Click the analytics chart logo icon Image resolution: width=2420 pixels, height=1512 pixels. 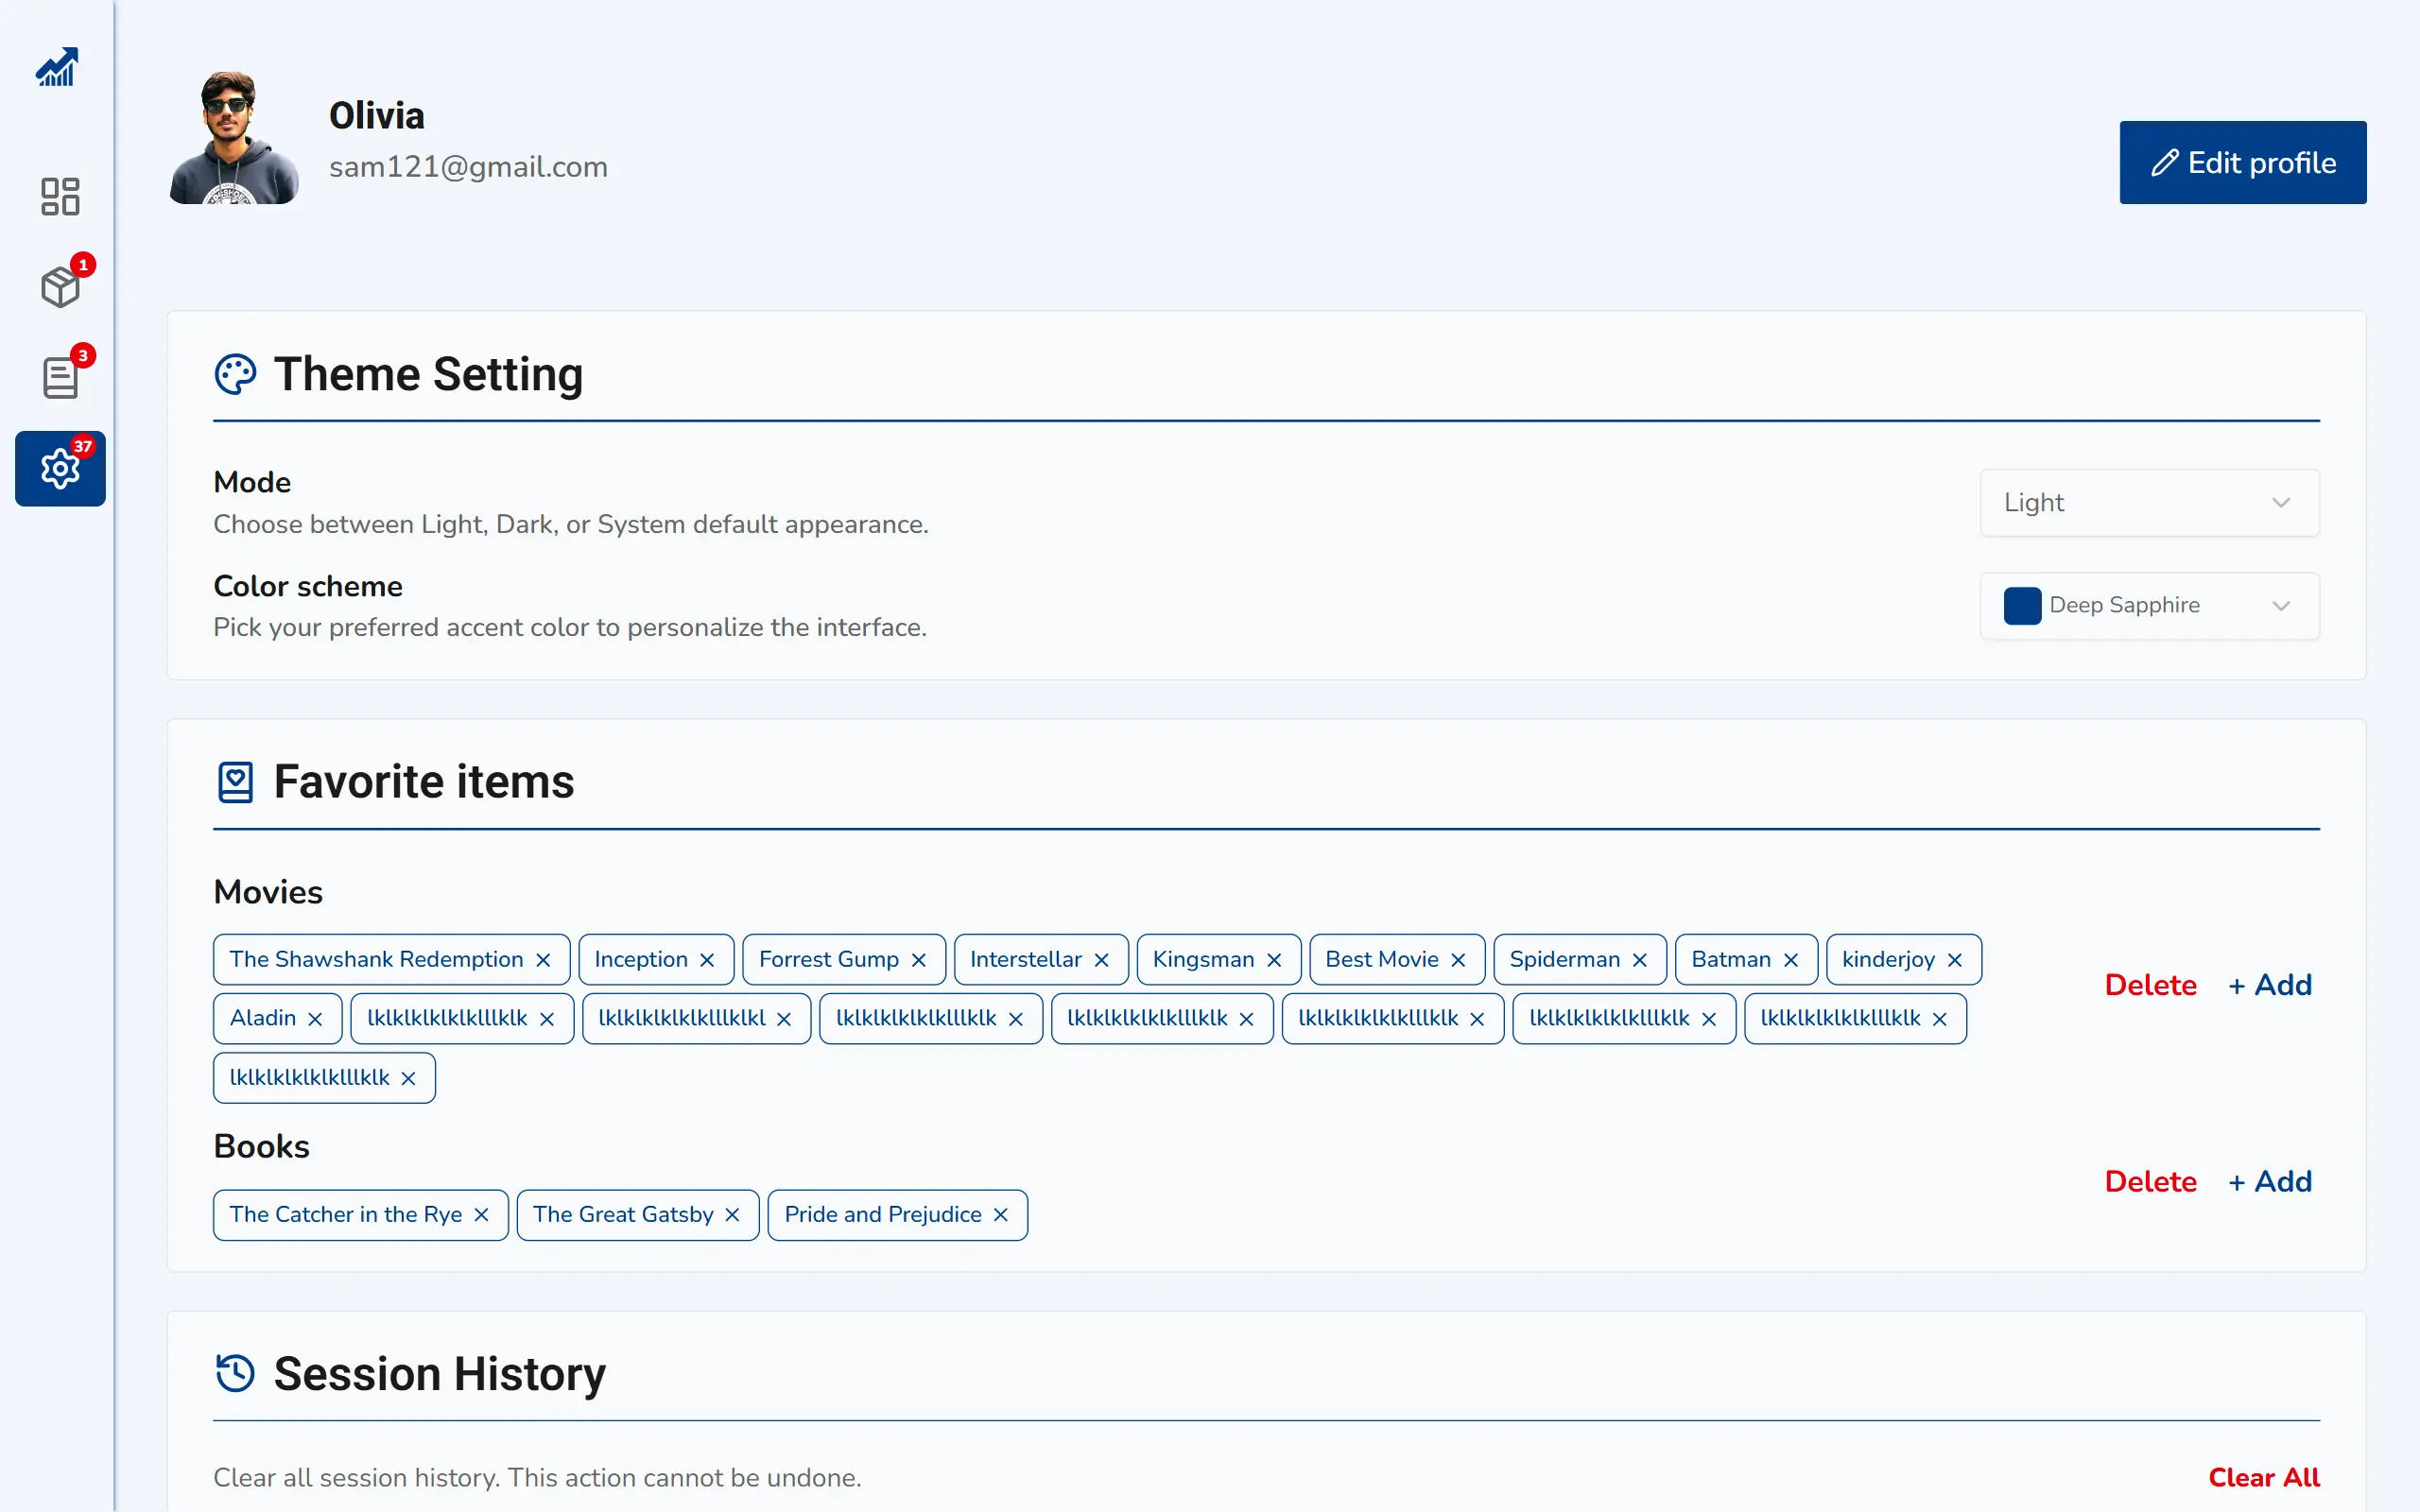point(57,67)
